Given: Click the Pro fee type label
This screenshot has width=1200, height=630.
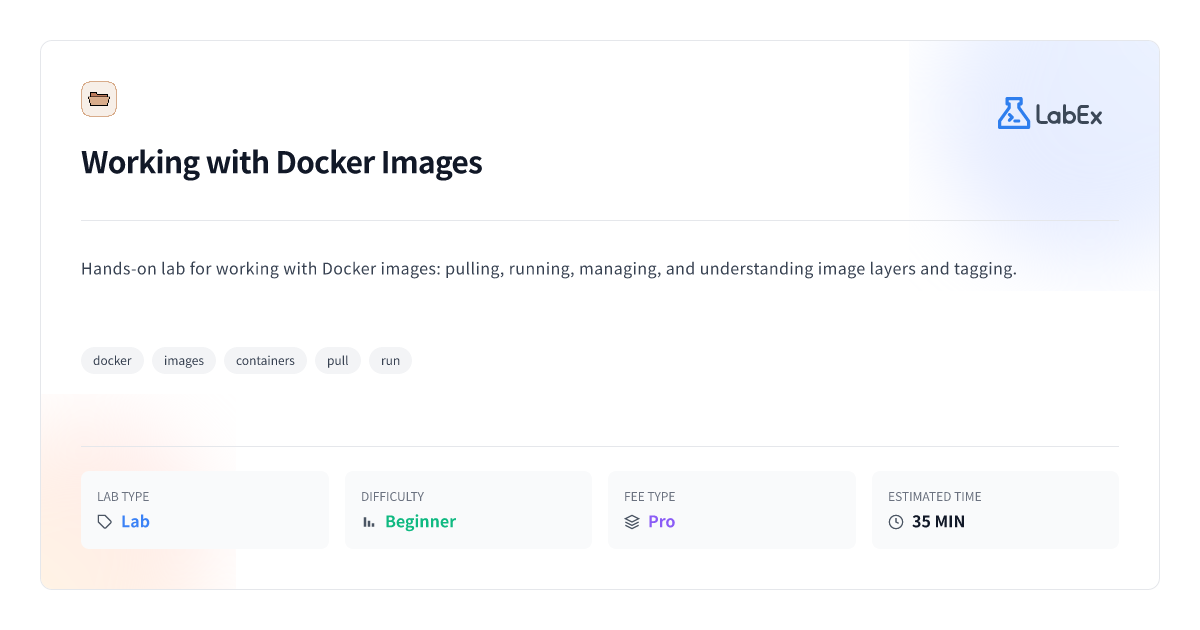Looking at the screenshot, I should click(660, 521).
